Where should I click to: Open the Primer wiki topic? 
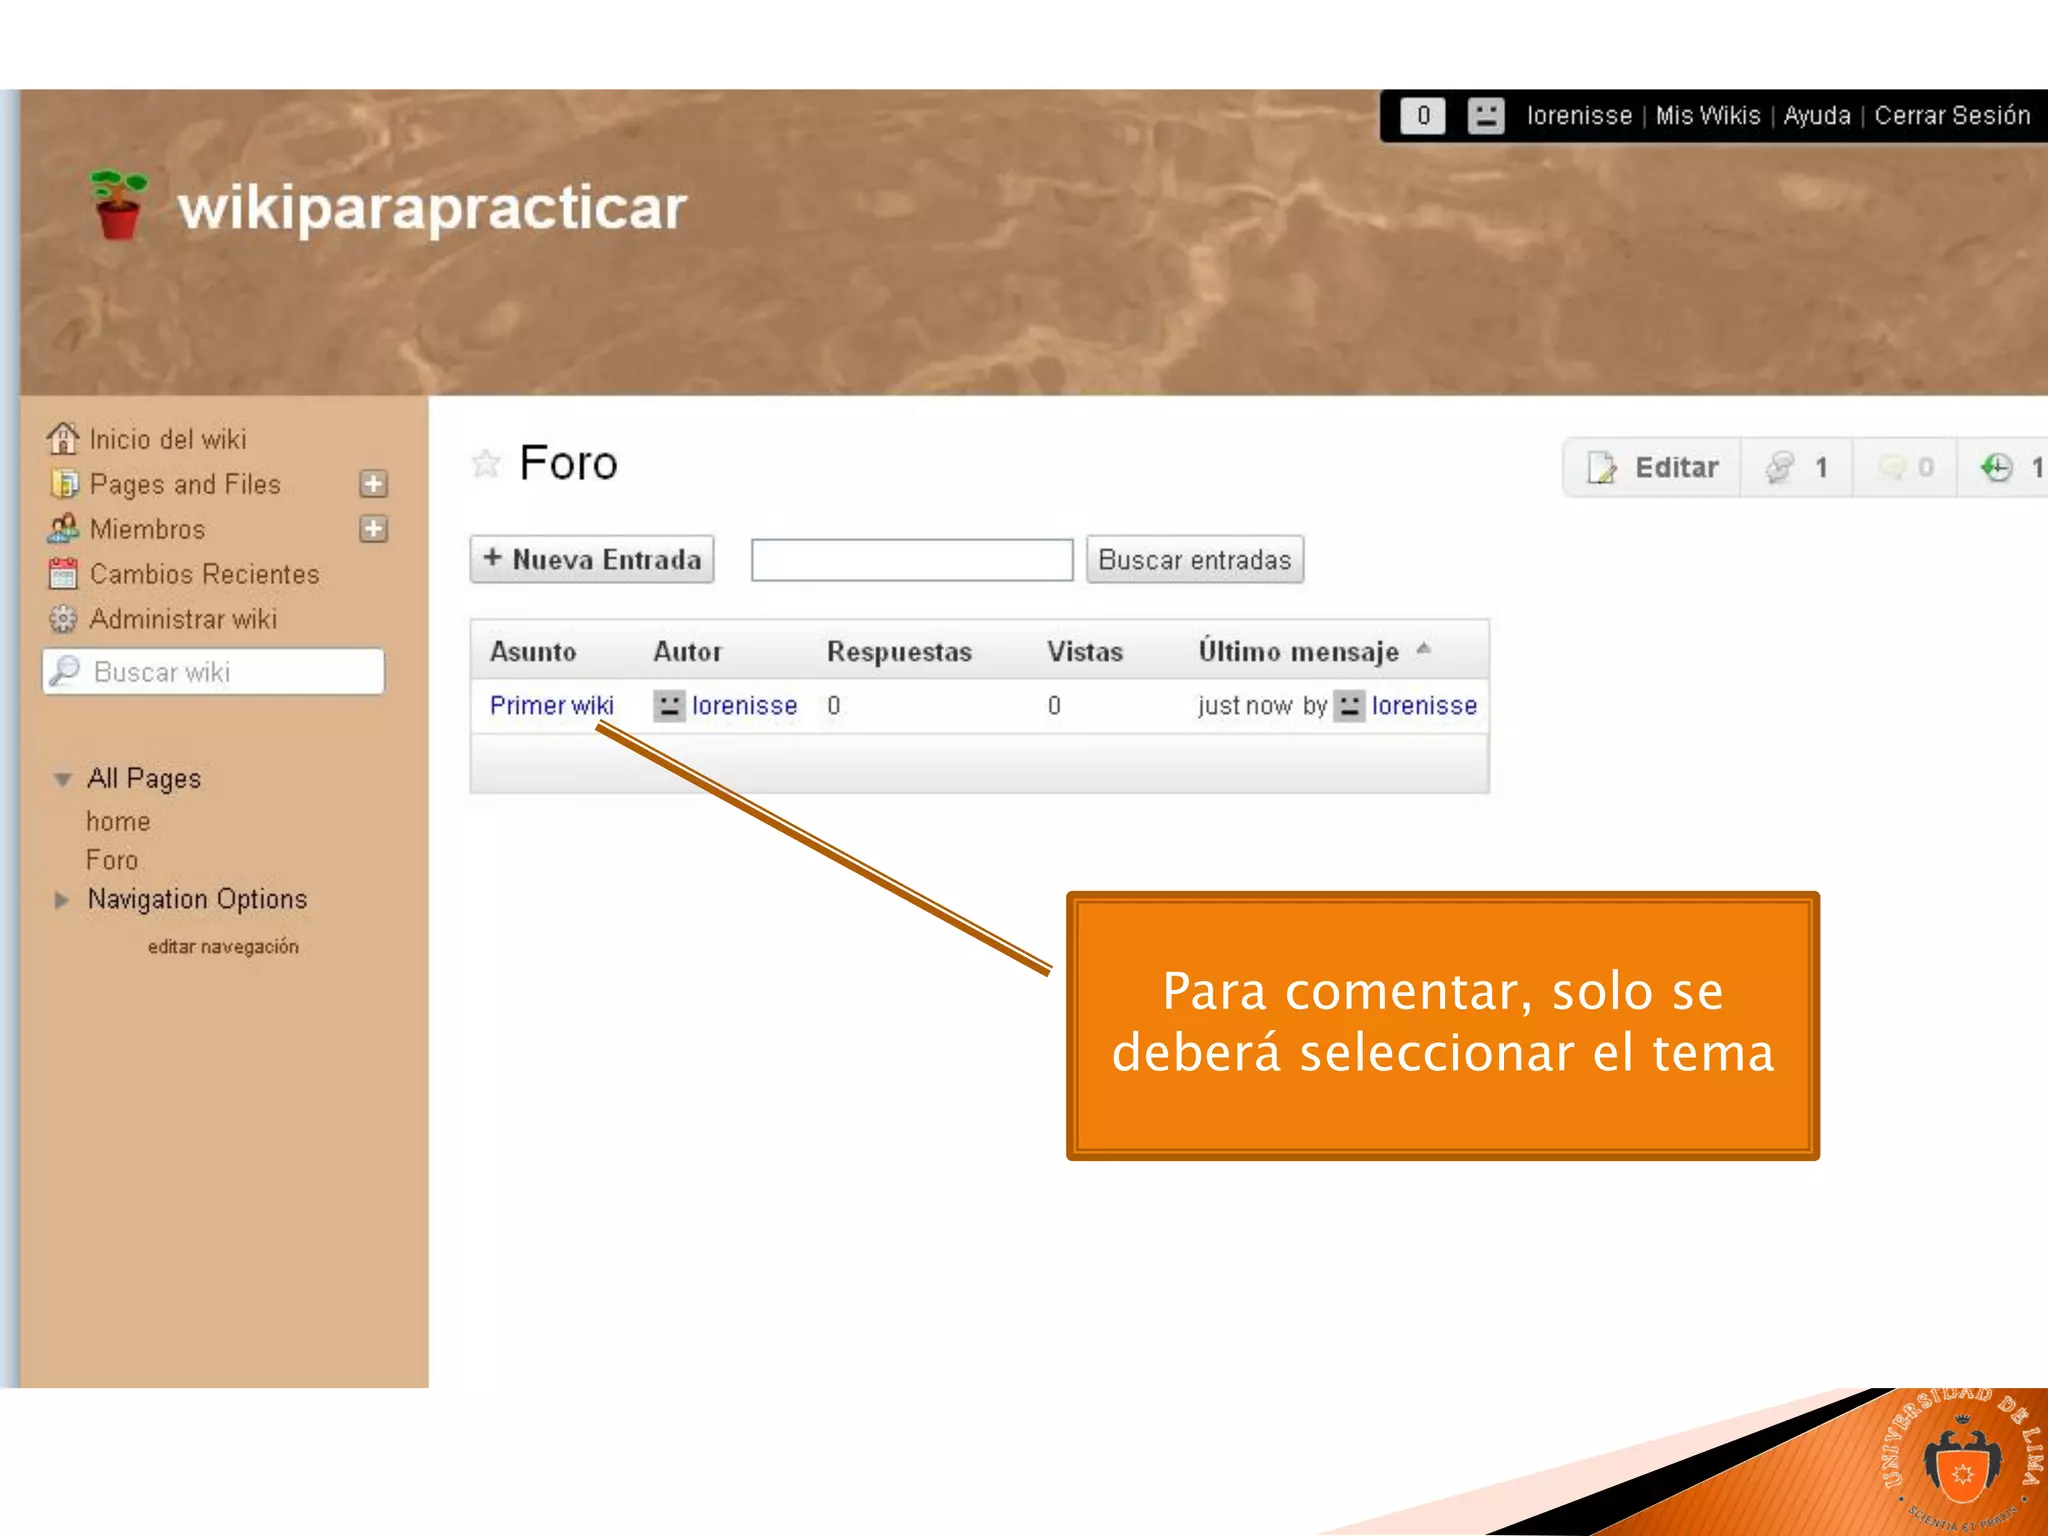pyautogui.click(x=551, y=706)
